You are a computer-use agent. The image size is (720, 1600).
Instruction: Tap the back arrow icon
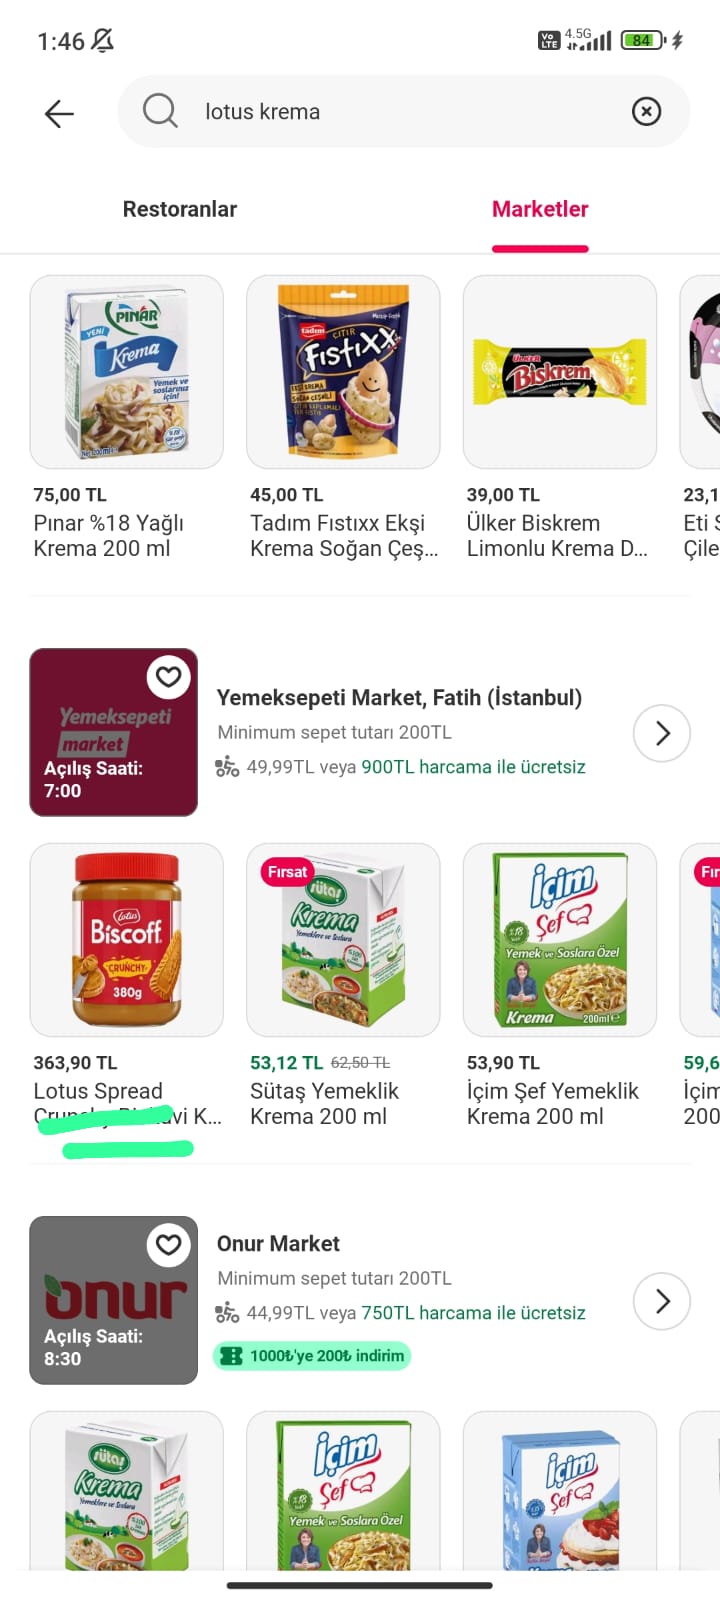point(59,113)
